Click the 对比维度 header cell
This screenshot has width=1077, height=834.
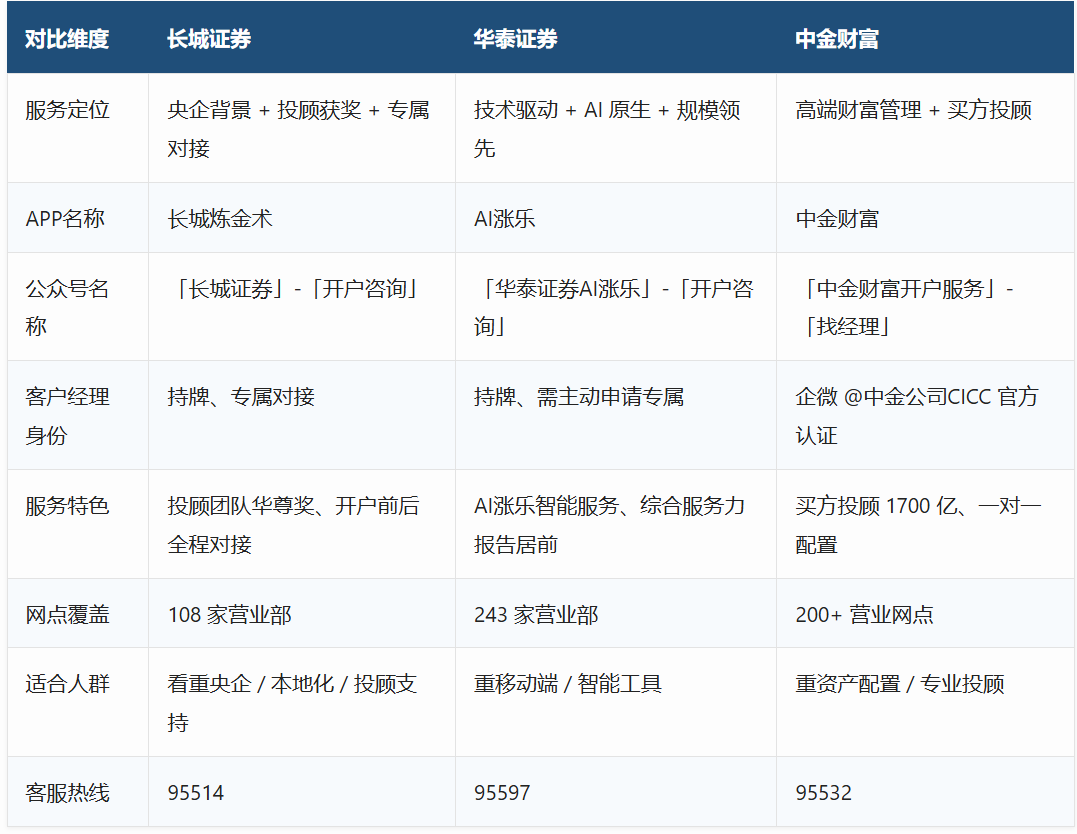(x=78, y=38)
